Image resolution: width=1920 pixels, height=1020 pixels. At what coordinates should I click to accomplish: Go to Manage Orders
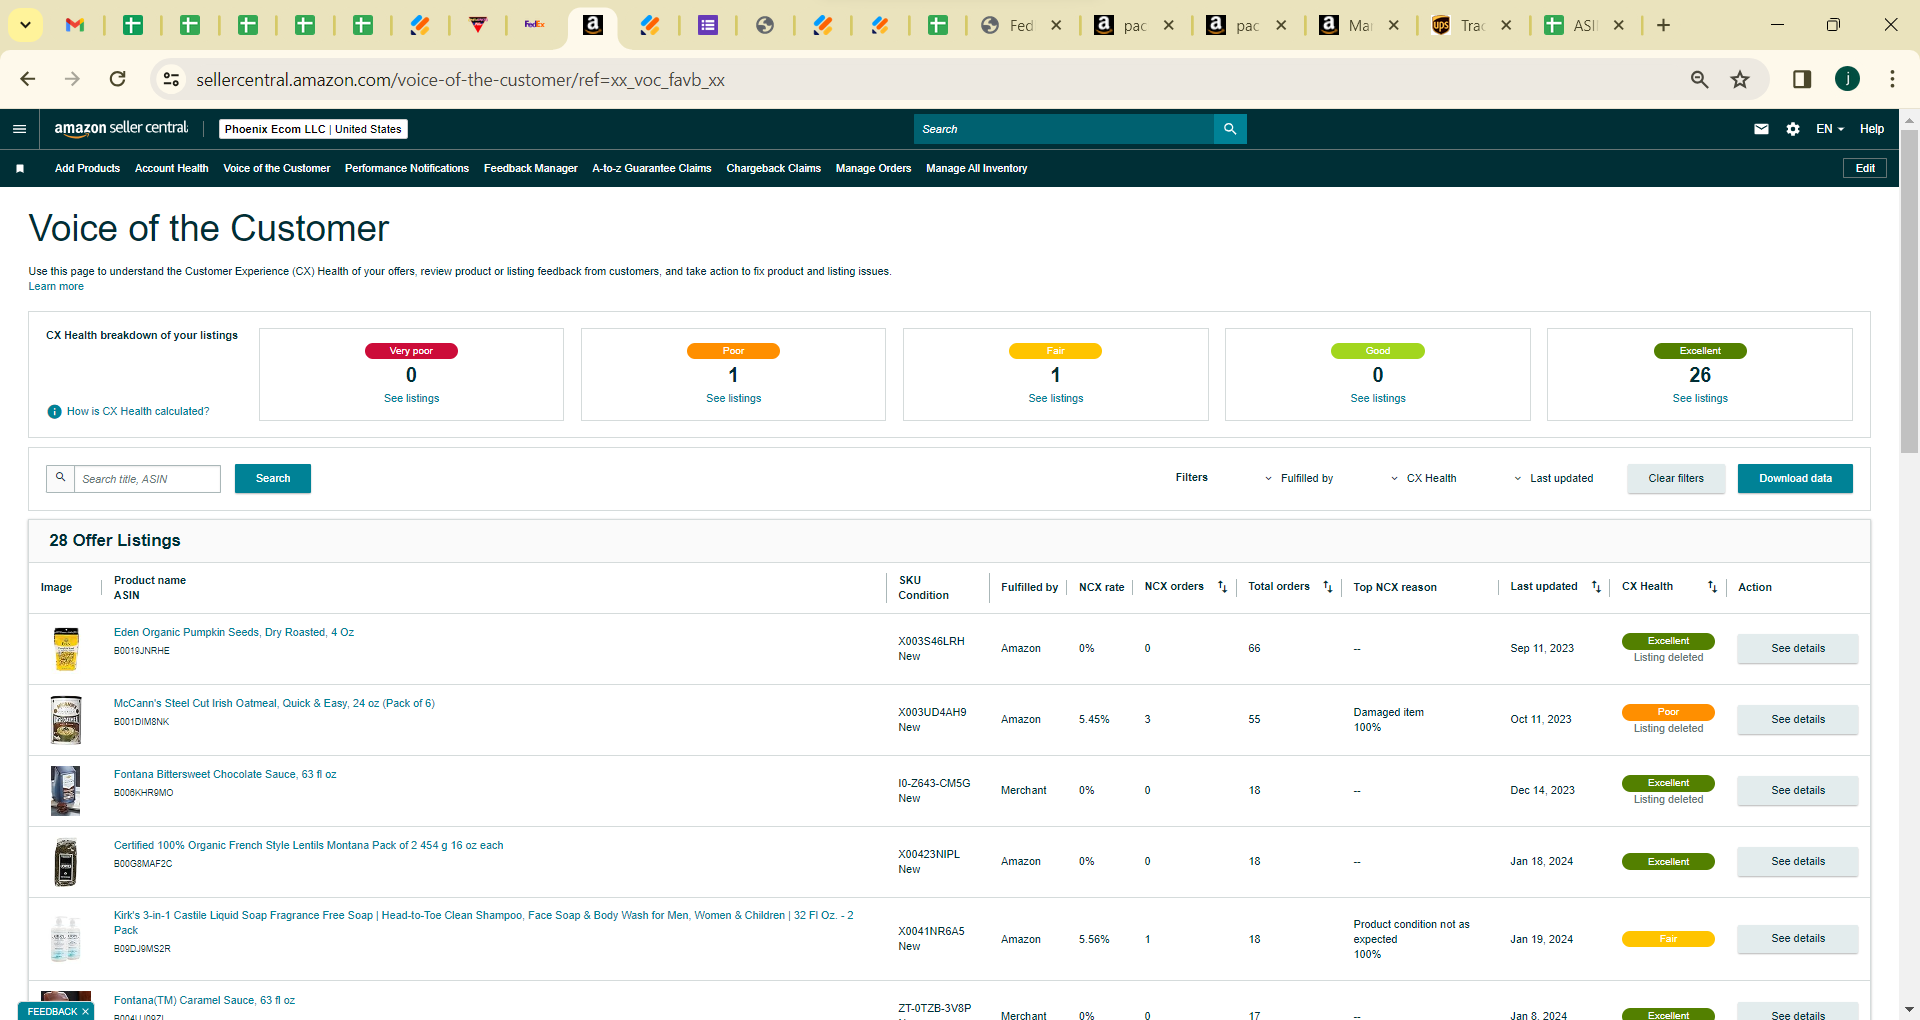click(x=874, y=169)
